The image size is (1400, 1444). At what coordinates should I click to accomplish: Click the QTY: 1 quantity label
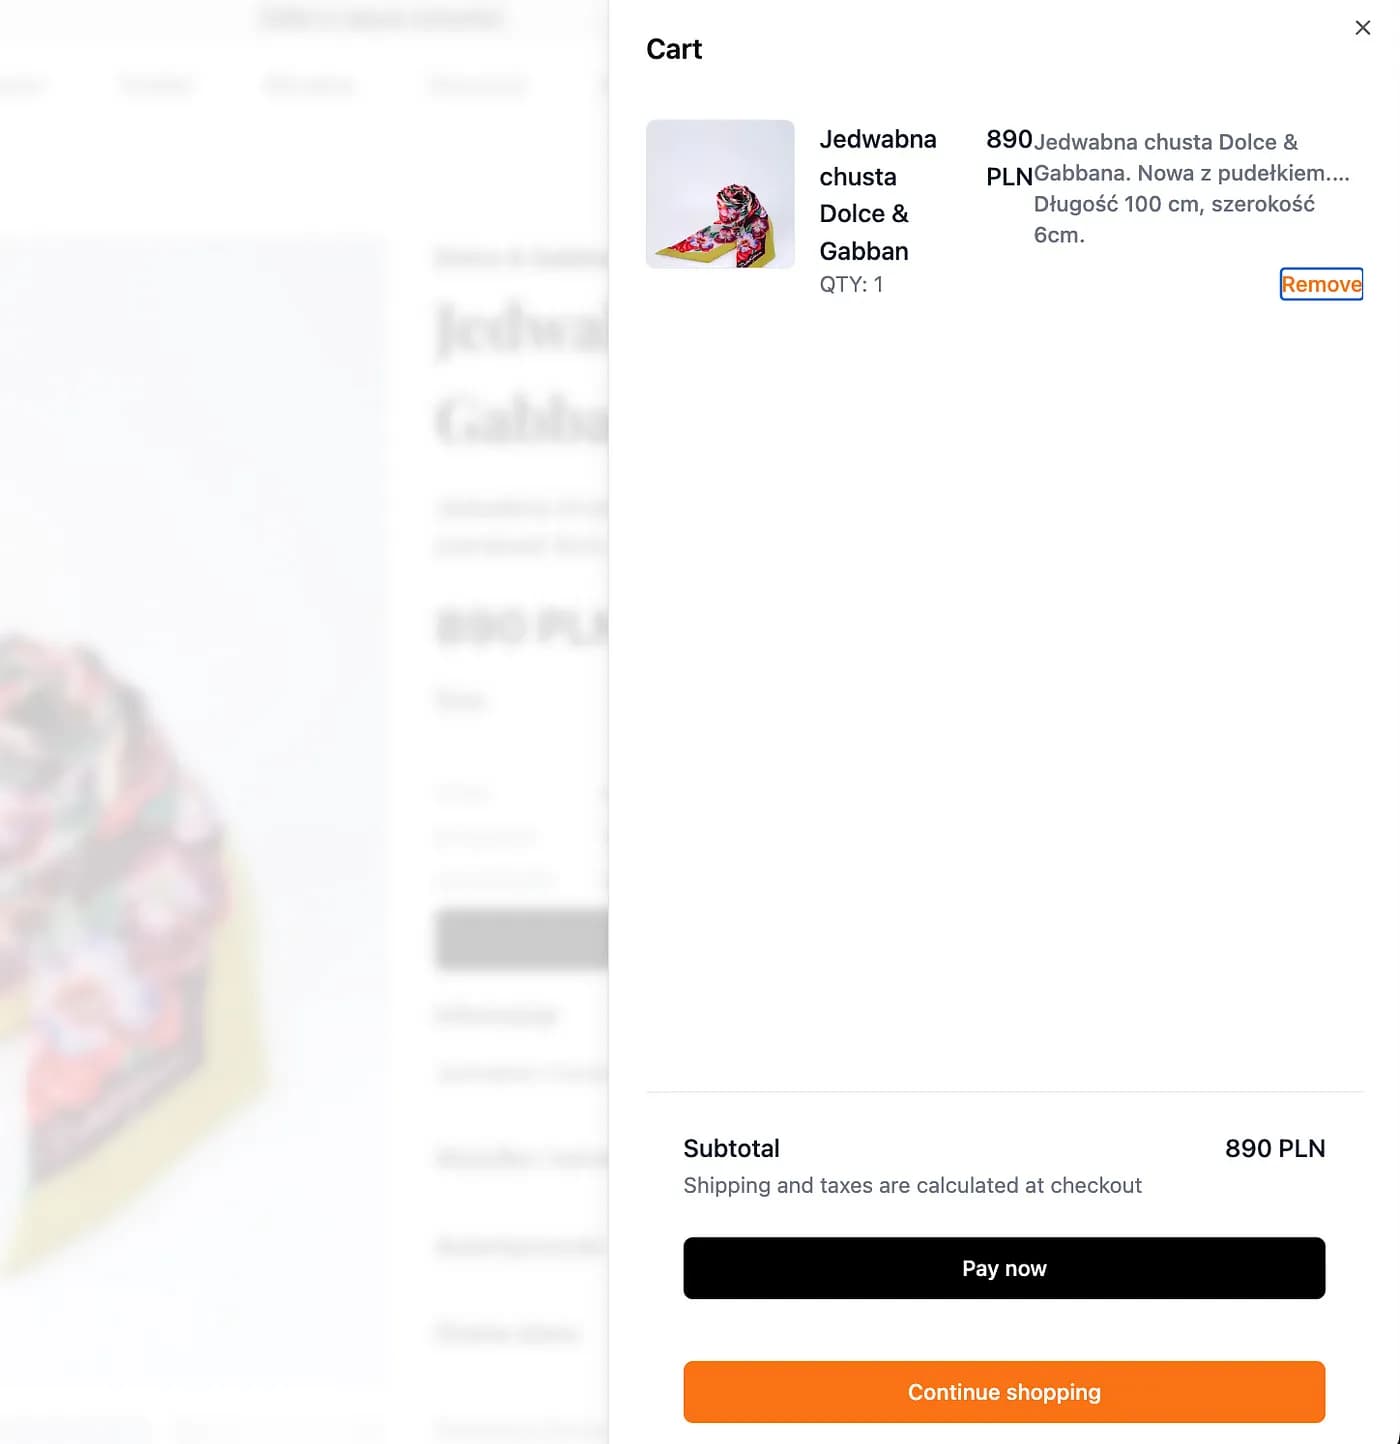point(851,285)
